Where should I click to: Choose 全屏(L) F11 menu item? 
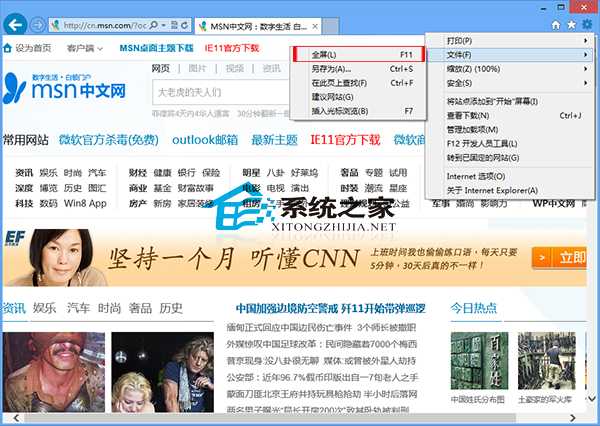[x=359, y=55]
